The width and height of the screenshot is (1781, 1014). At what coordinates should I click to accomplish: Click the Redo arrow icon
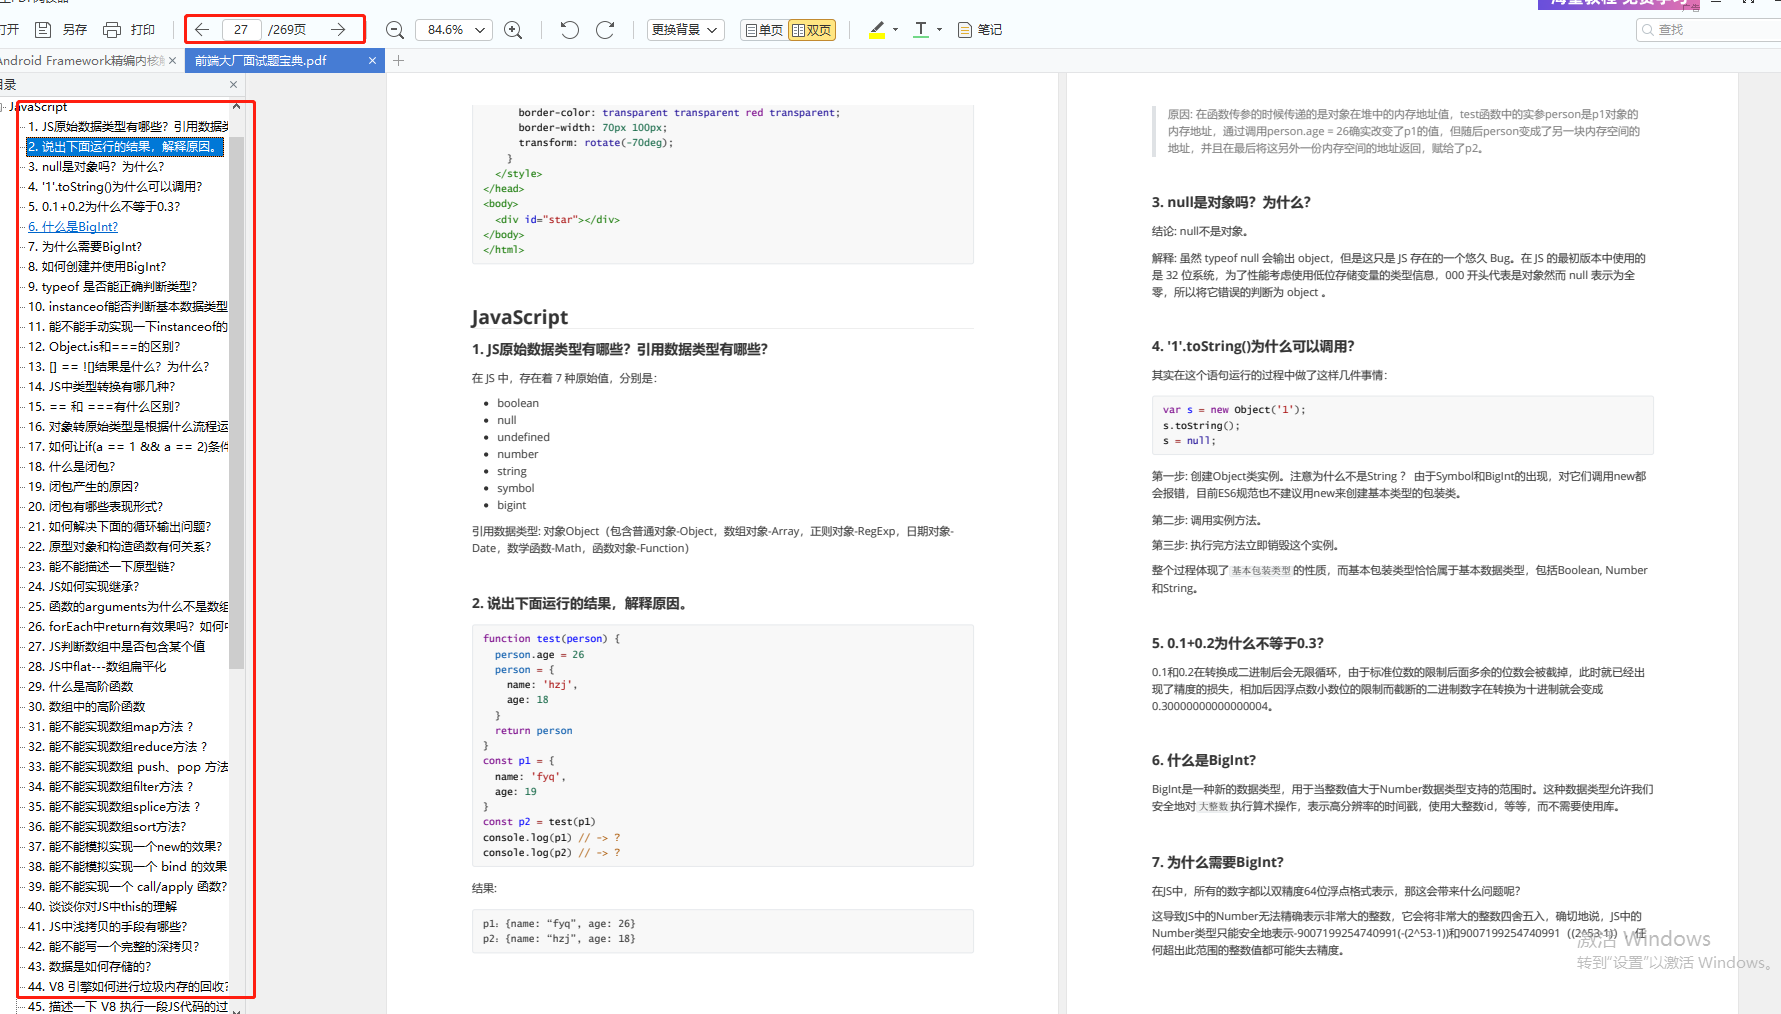point(605,29)
